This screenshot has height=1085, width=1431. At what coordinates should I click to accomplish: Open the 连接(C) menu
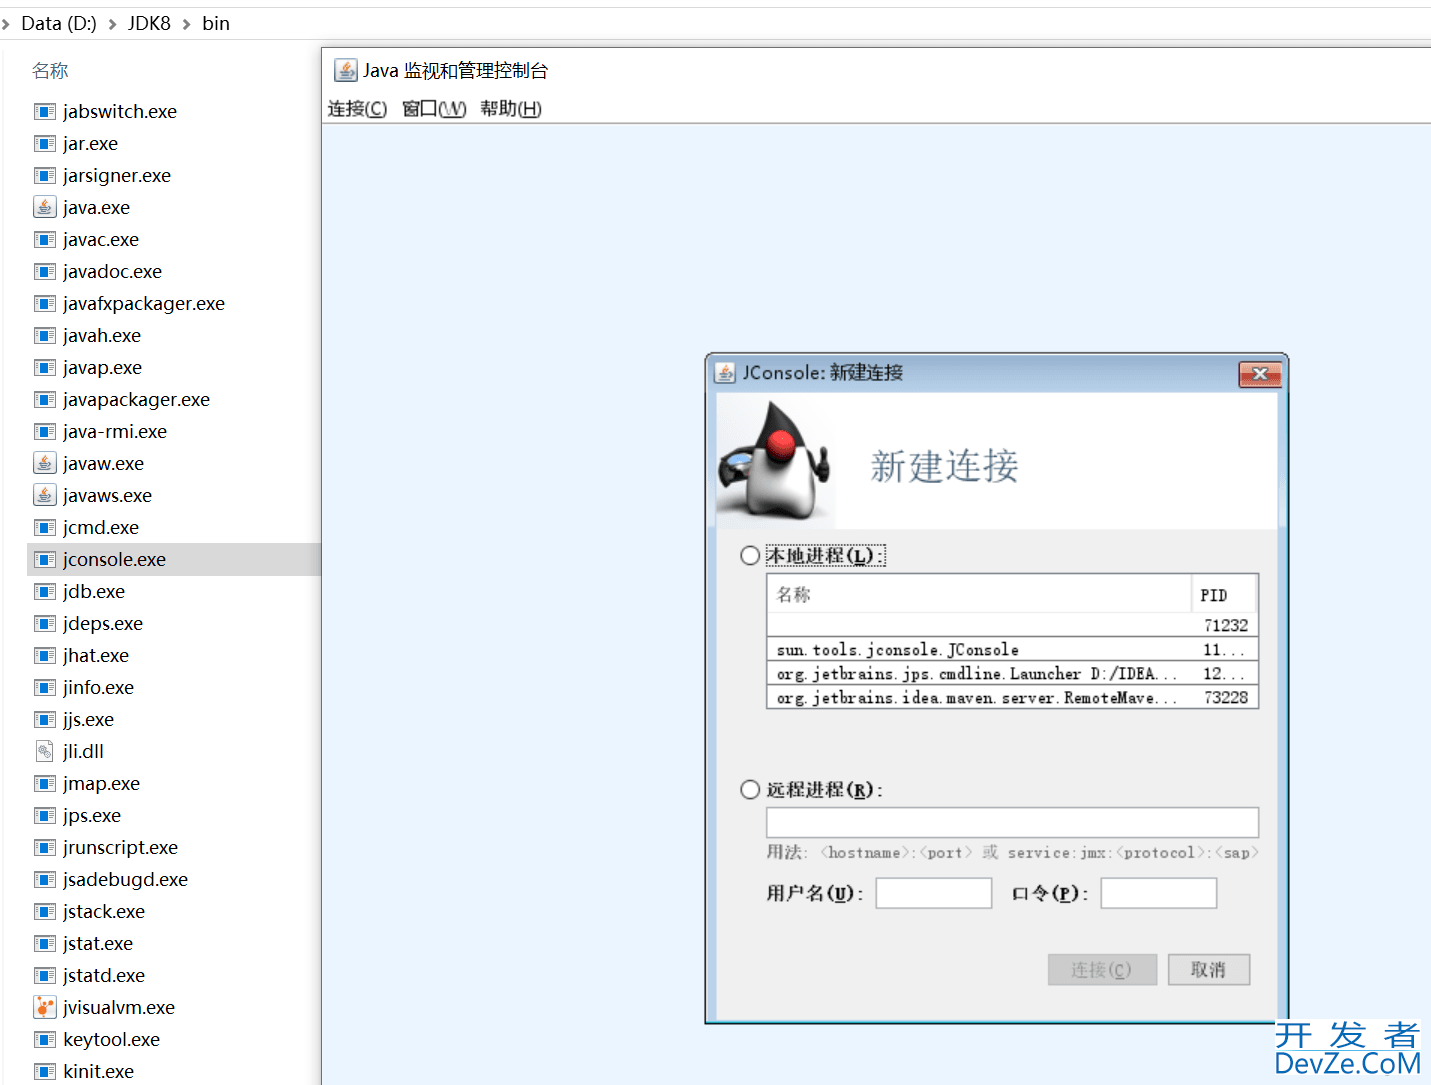(357, 108)
